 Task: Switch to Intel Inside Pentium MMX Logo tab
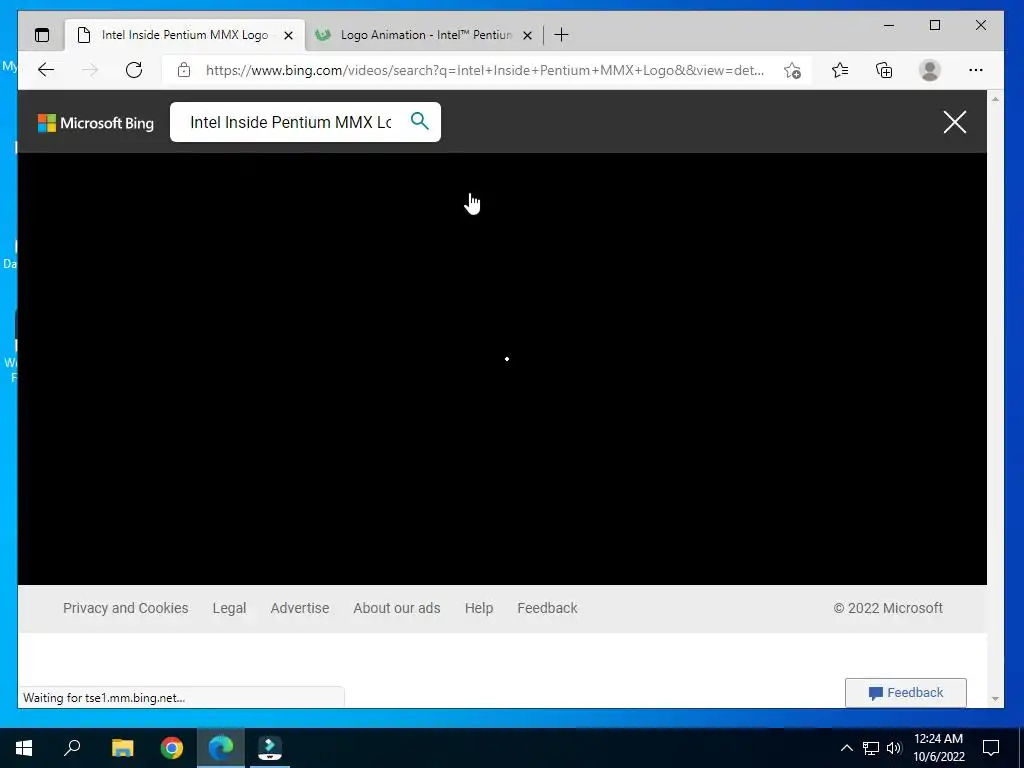(185, 35)
